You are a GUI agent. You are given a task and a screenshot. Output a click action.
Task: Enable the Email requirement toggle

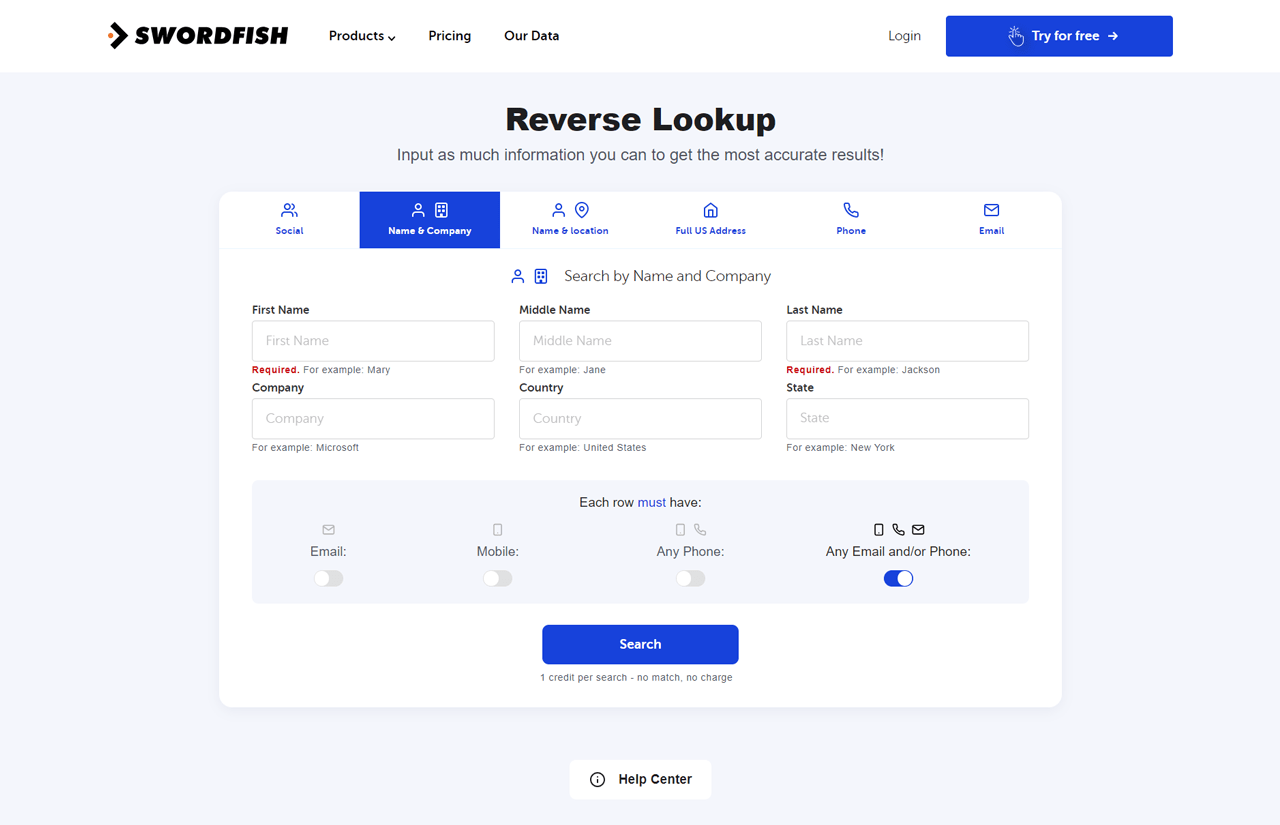[328, 578]
